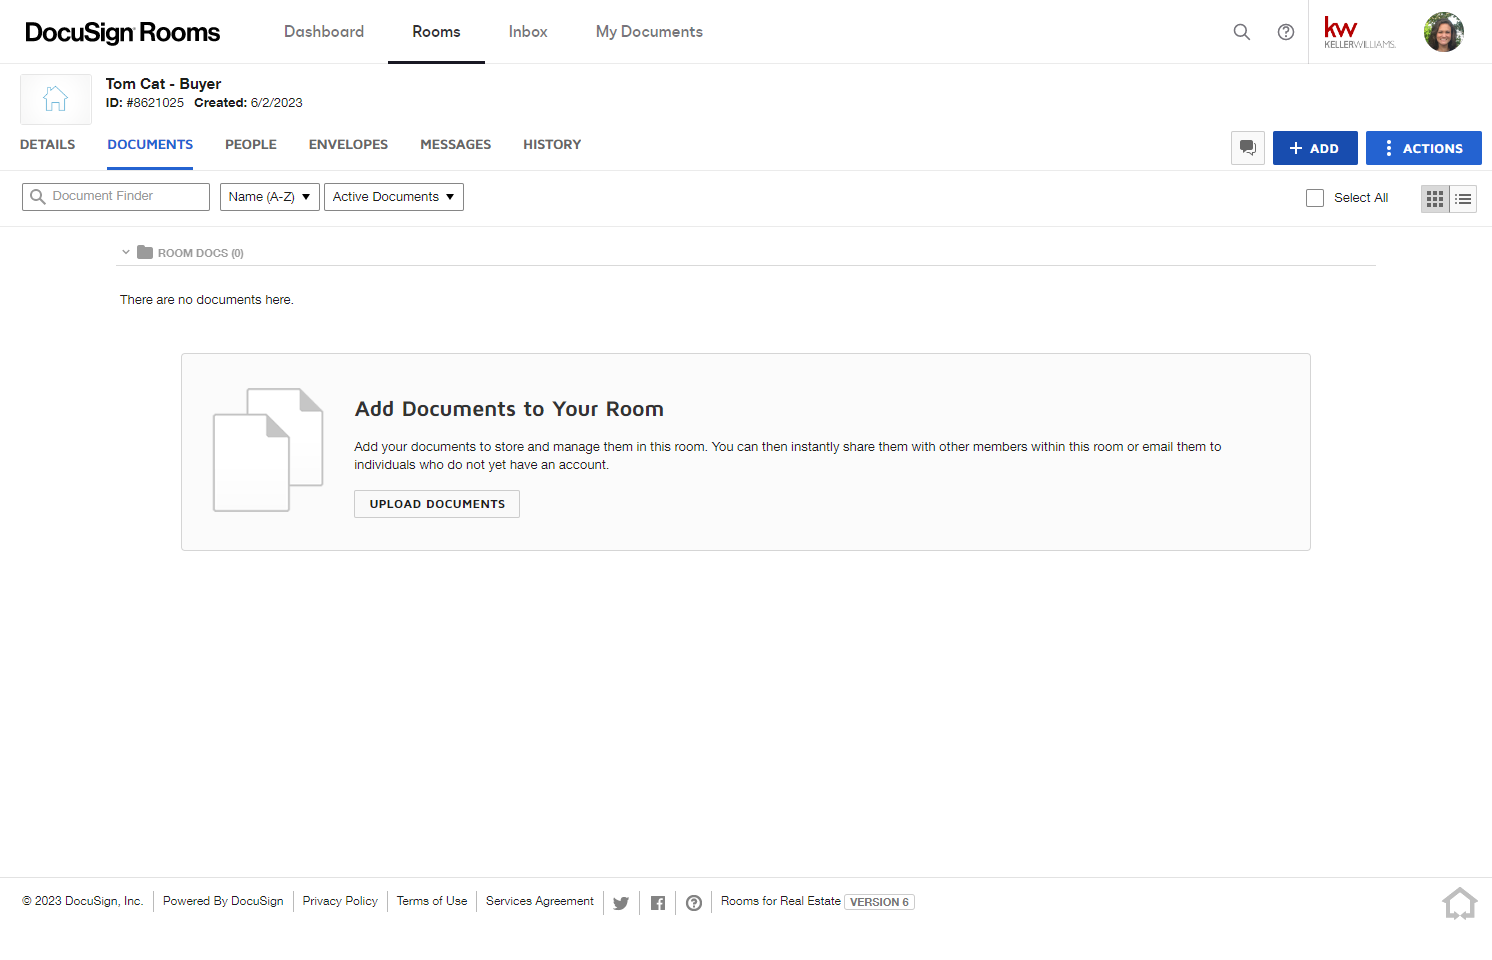
Task: Click the Room Docs folder icon
Action: pyautogui.click(x=145, y=252)
